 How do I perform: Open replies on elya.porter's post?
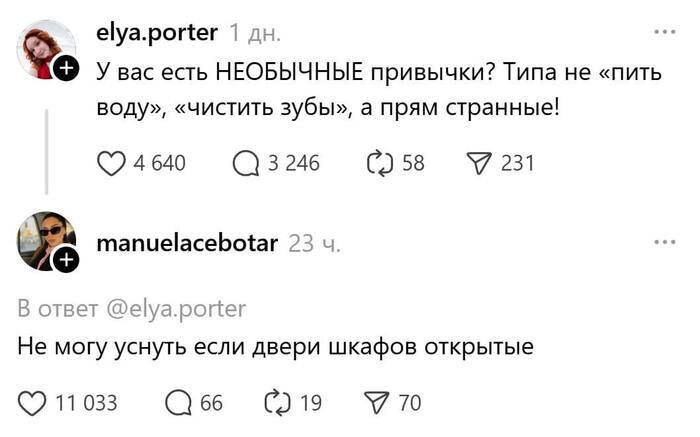244,163
